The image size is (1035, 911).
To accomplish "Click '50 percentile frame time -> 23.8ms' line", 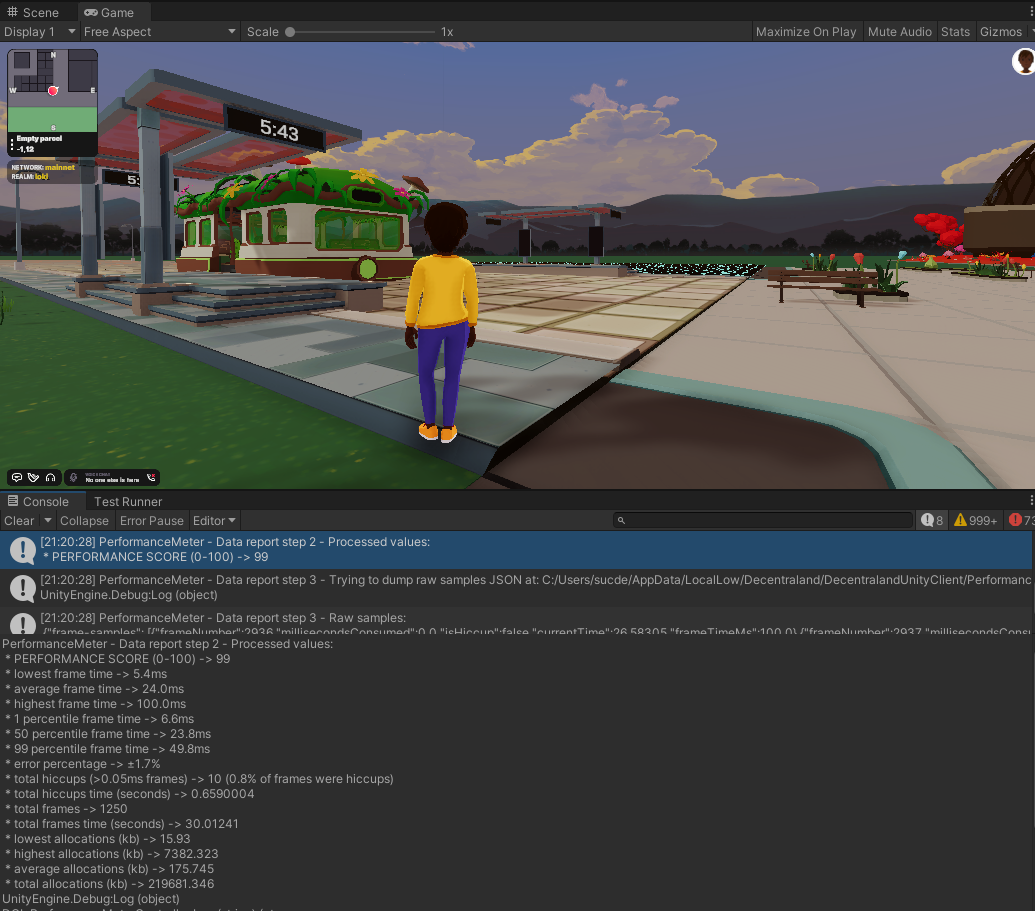I will coord(108,734).
